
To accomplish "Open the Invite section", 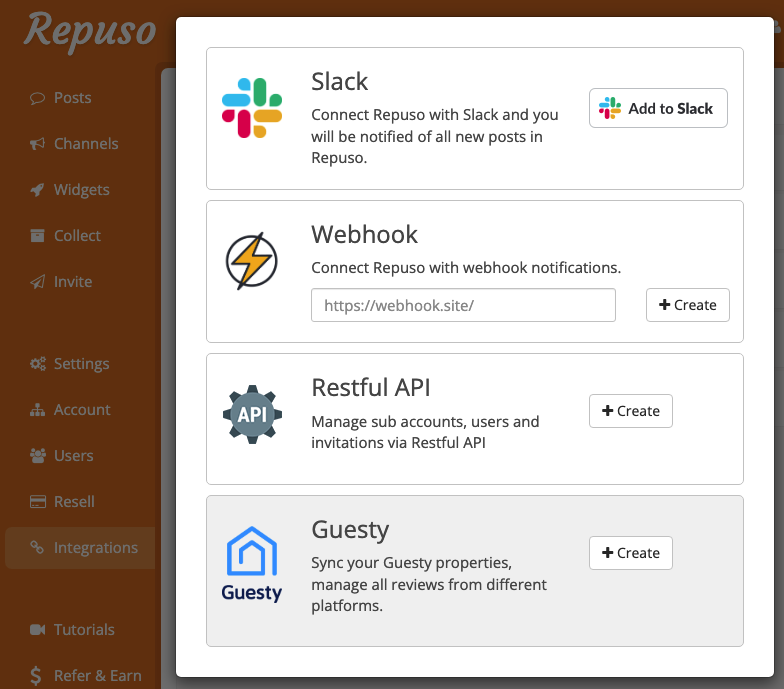I will pos(73,282).
